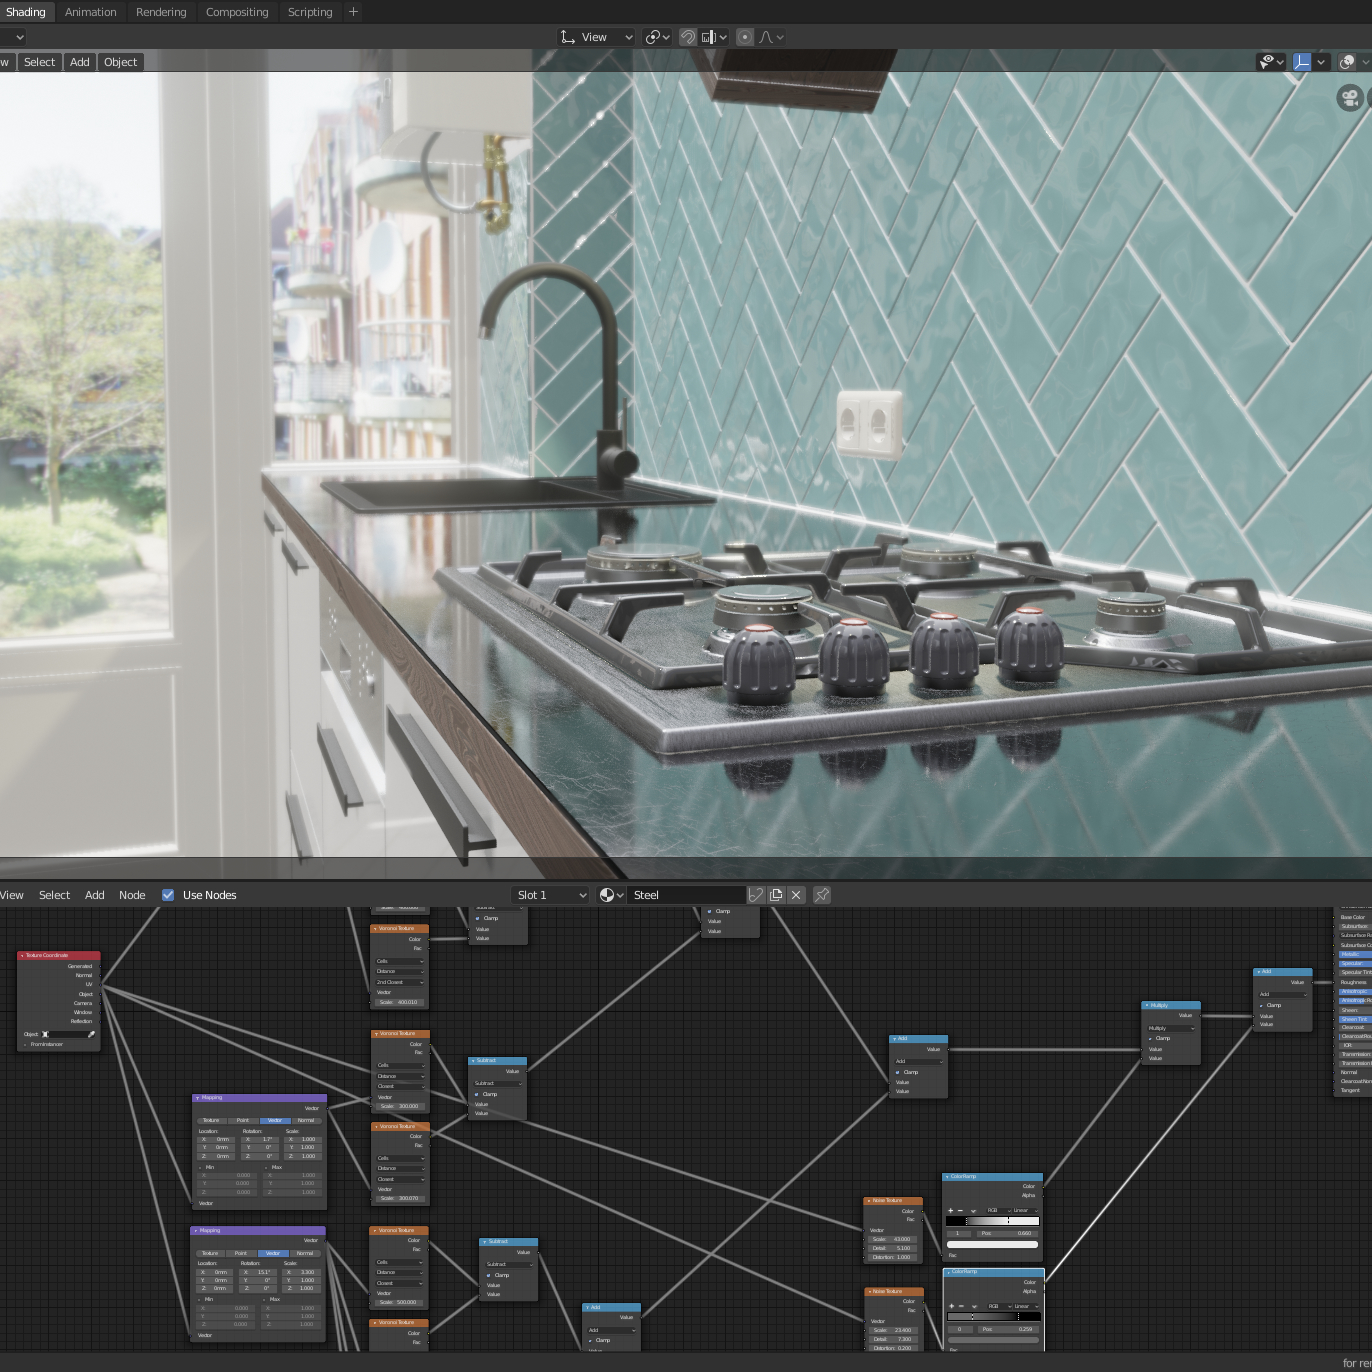Unlink the Steel material with X
This screenshot has height=1372, width=1372.
tap(796, 895)
